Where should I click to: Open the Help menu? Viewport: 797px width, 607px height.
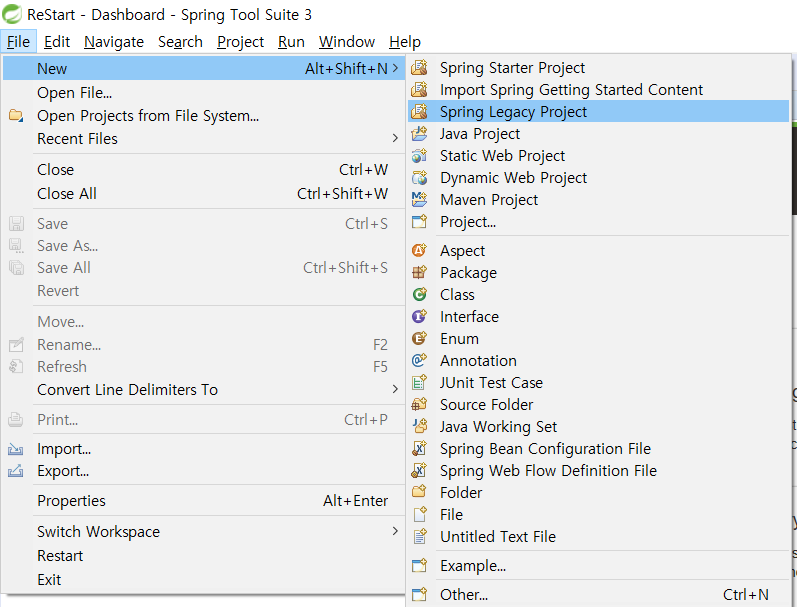pos(405,42)
